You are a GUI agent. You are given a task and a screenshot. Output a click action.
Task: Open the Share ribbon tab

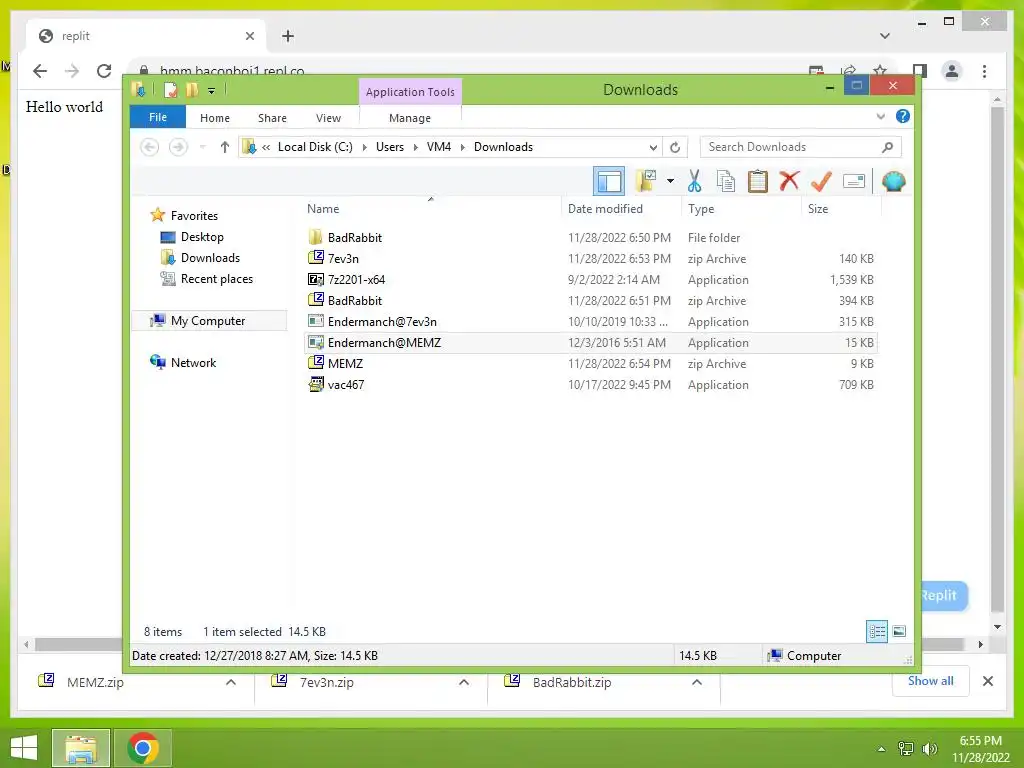point(272,118)
